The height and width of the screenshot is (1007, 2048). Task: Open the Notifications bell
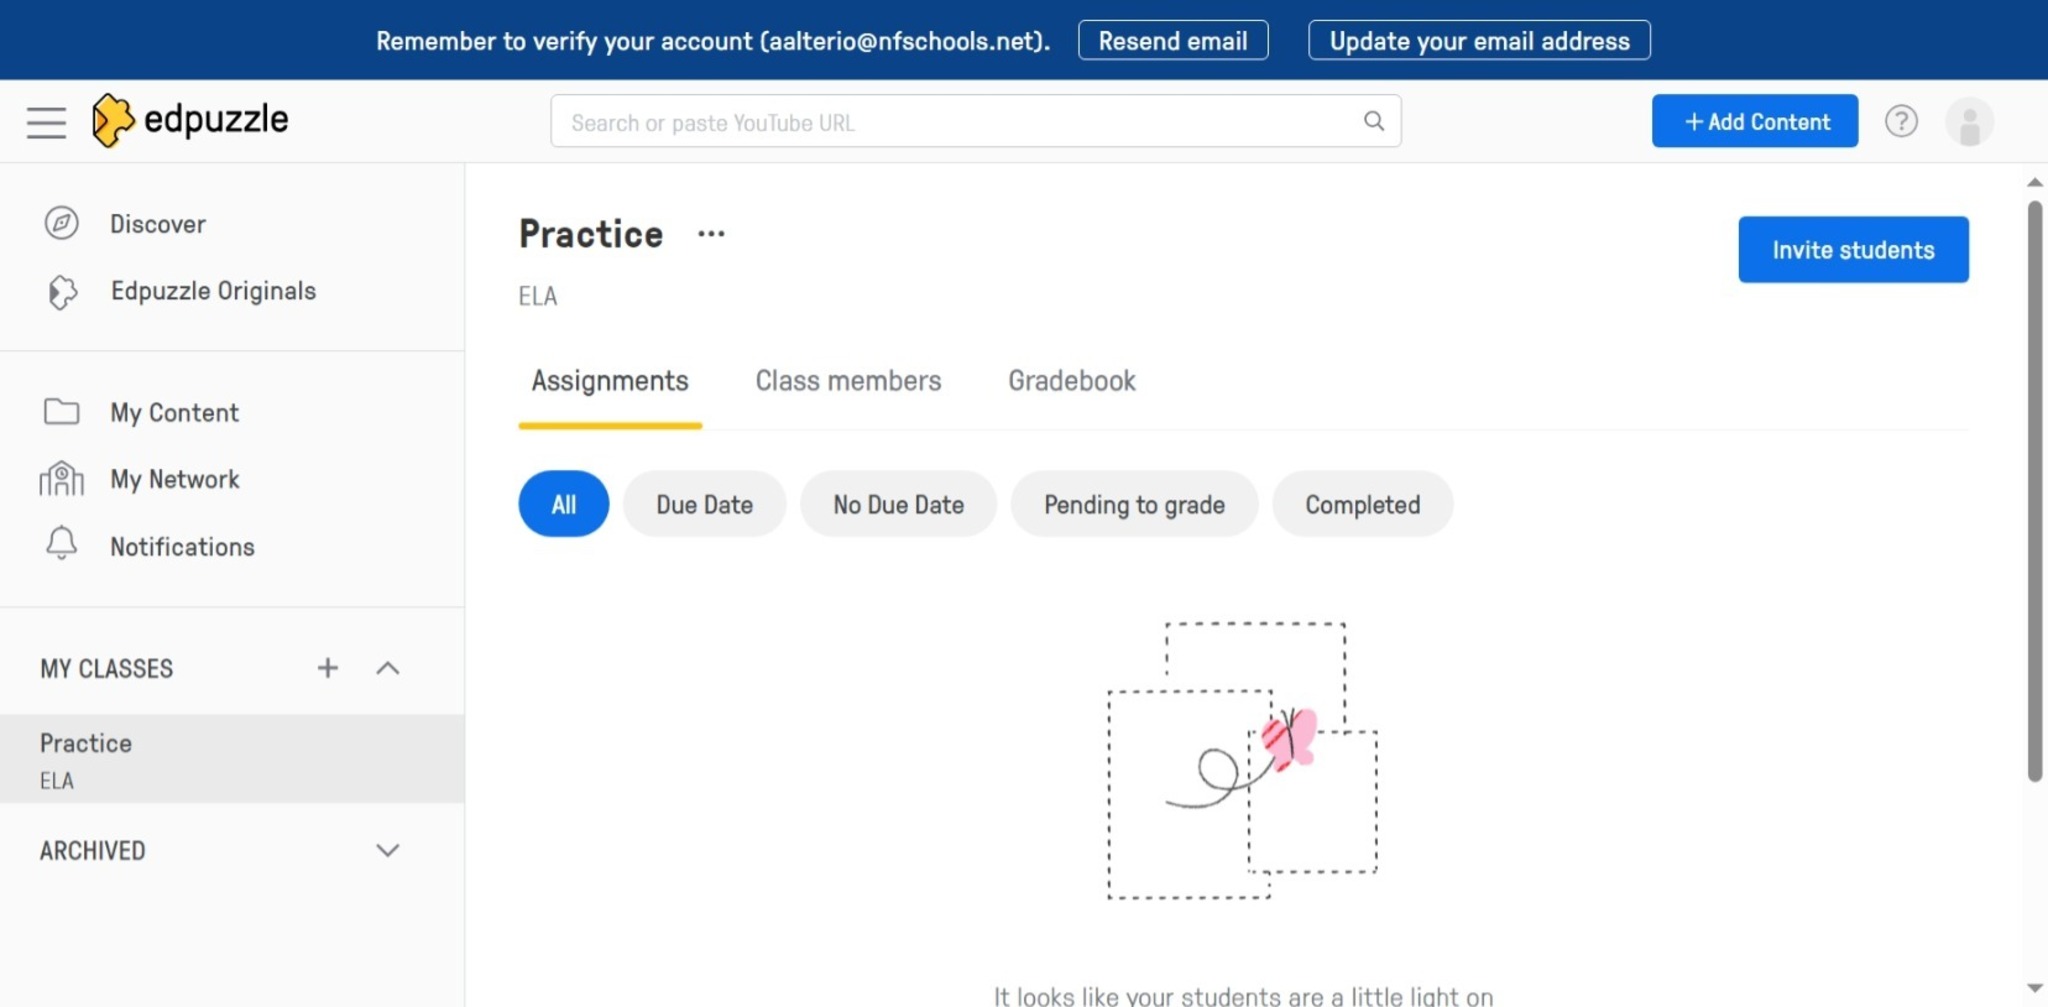pos(62,545)
